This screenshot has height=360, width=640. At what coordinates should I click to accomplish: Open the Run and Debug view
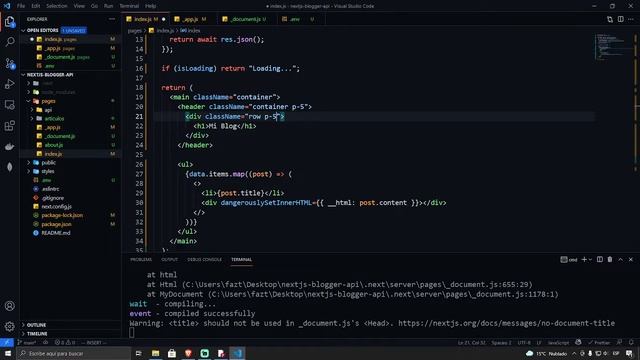pos(10,84)
